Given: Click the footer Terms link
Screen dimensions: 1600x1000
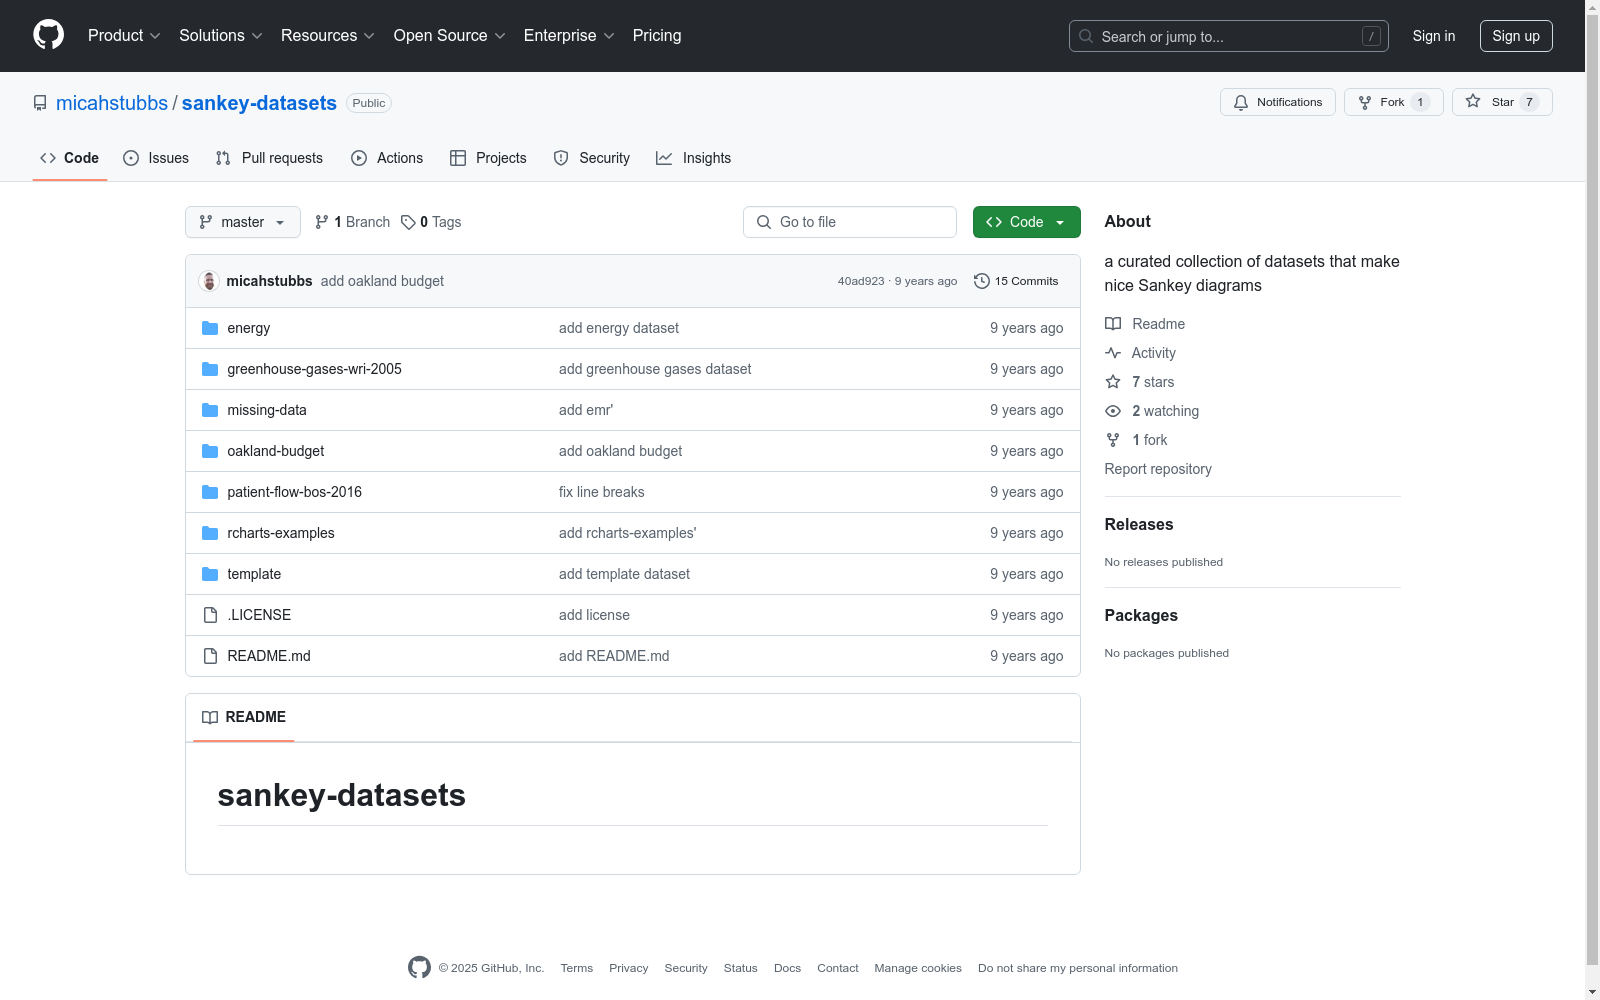Looking at the screenshot, I should click(577, 968).
